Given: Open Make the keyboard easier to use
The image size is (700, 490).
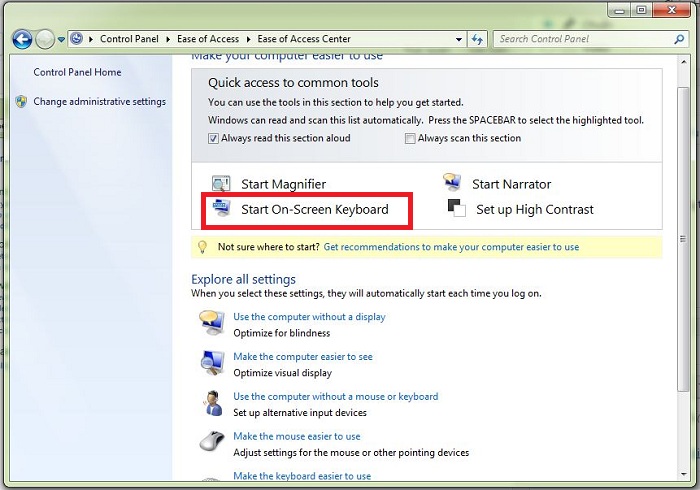Looking at the screenshot, I should point(302,476).
